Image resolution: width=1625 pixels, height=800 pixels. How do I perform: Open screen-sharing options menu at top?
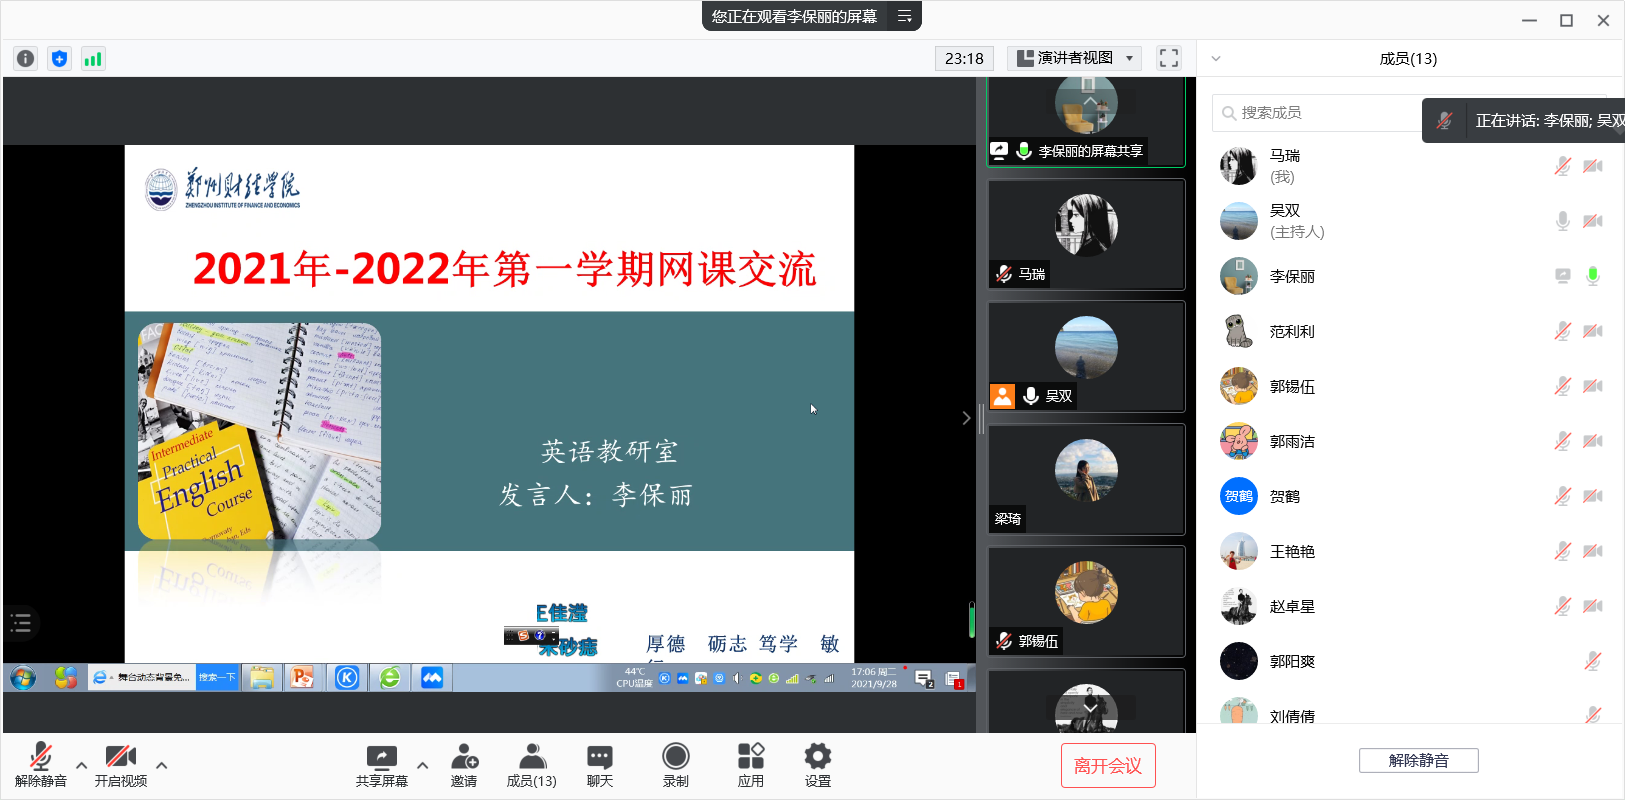click(904, 16)
